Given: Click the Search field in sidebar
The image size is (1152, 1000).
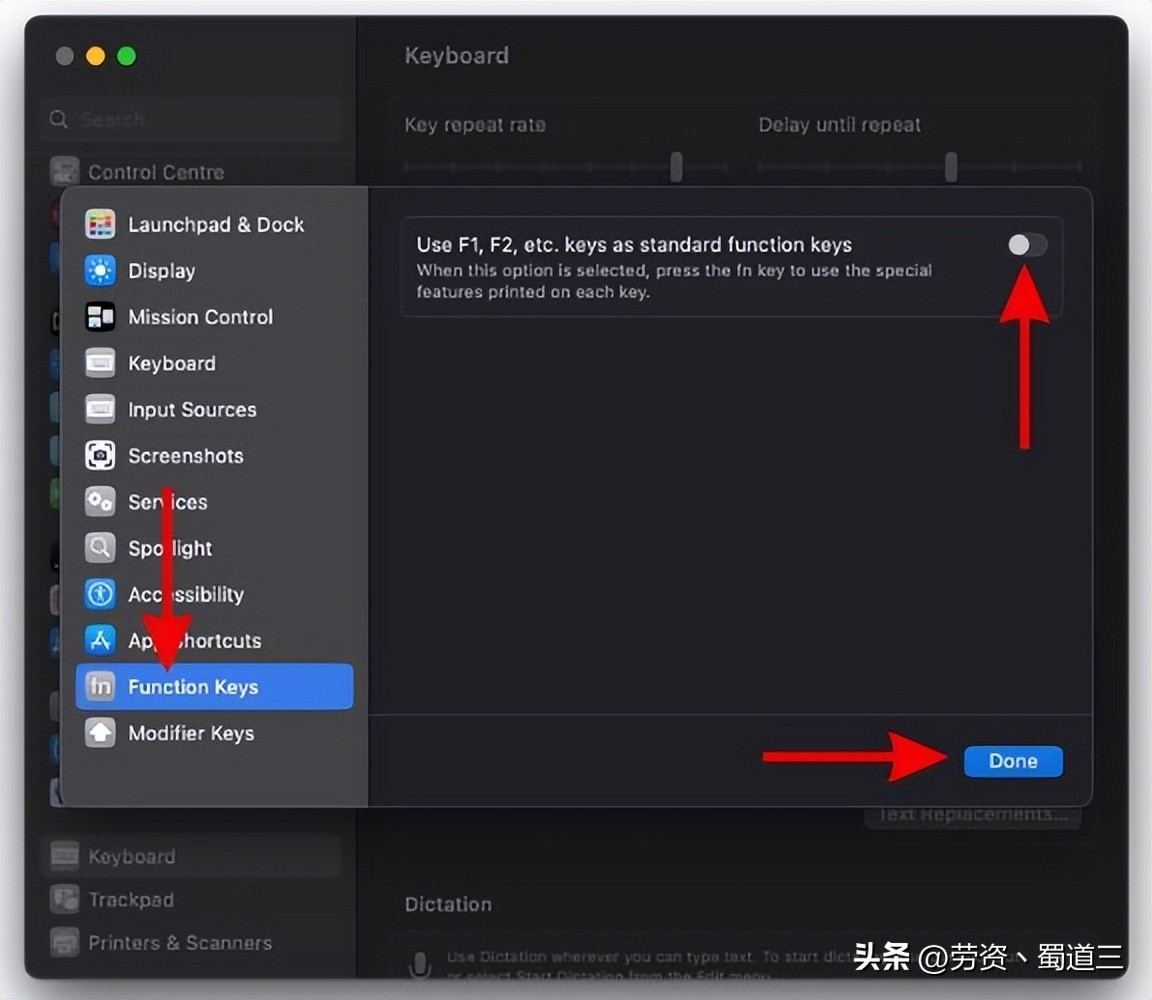Looking at the screenshot, I should (x=192, y=119).
